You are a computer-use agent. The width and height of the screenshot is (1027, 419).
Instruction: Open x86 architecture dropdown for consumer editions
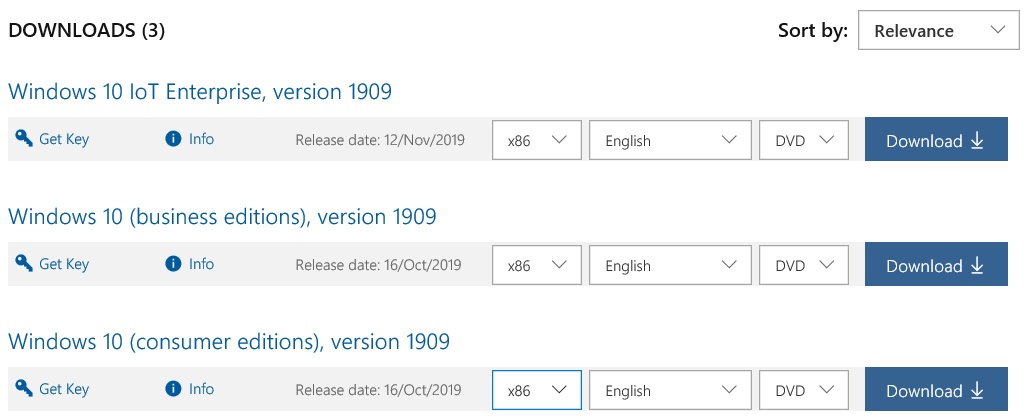click(536, 390)
